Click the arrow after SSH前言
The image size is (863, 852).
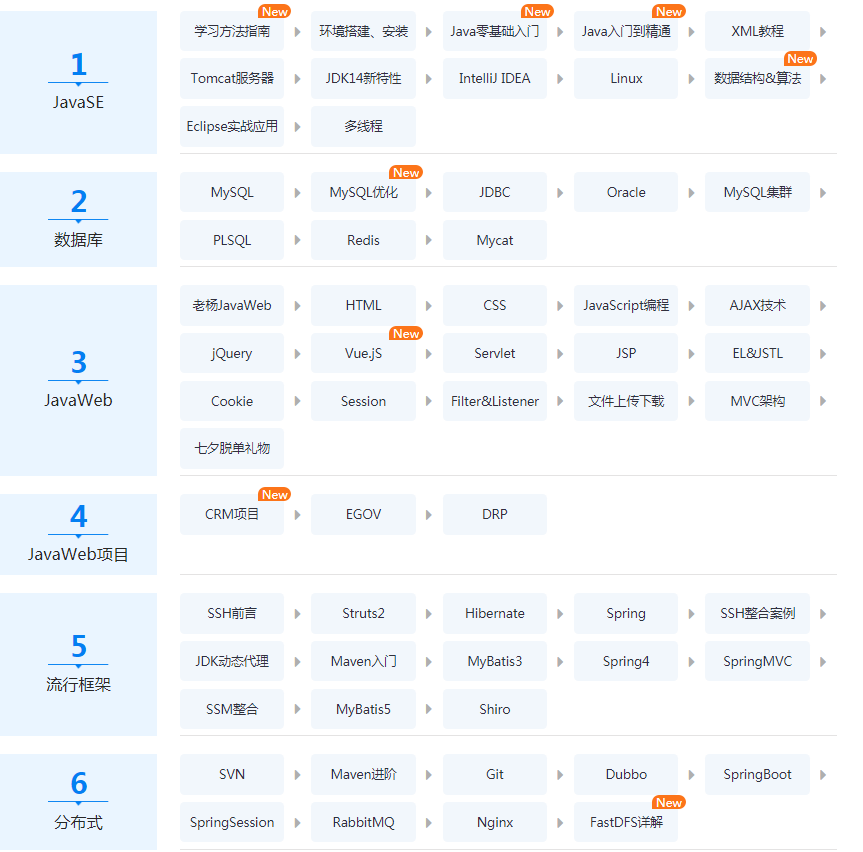pyautogui.click(x=297, y=614)
